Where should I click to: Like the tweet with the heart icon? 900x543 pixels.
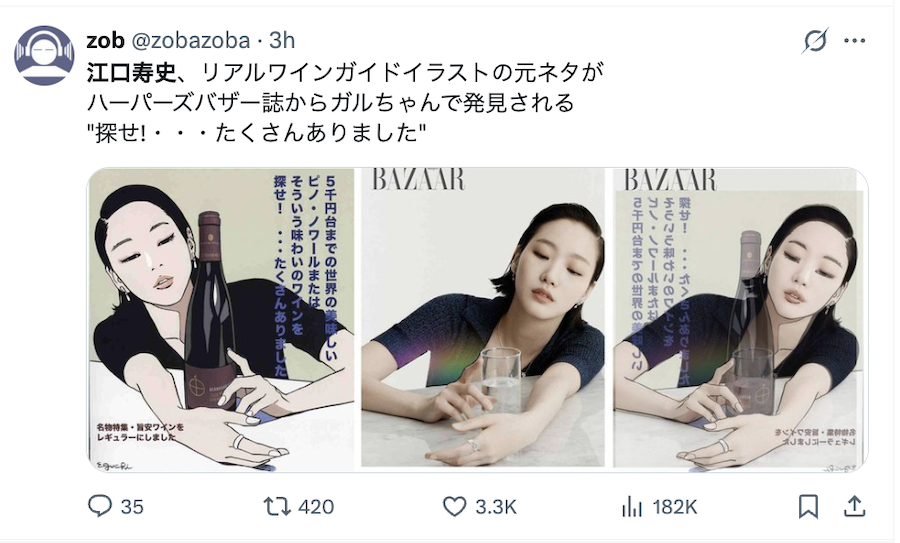(x=455, y=506)
